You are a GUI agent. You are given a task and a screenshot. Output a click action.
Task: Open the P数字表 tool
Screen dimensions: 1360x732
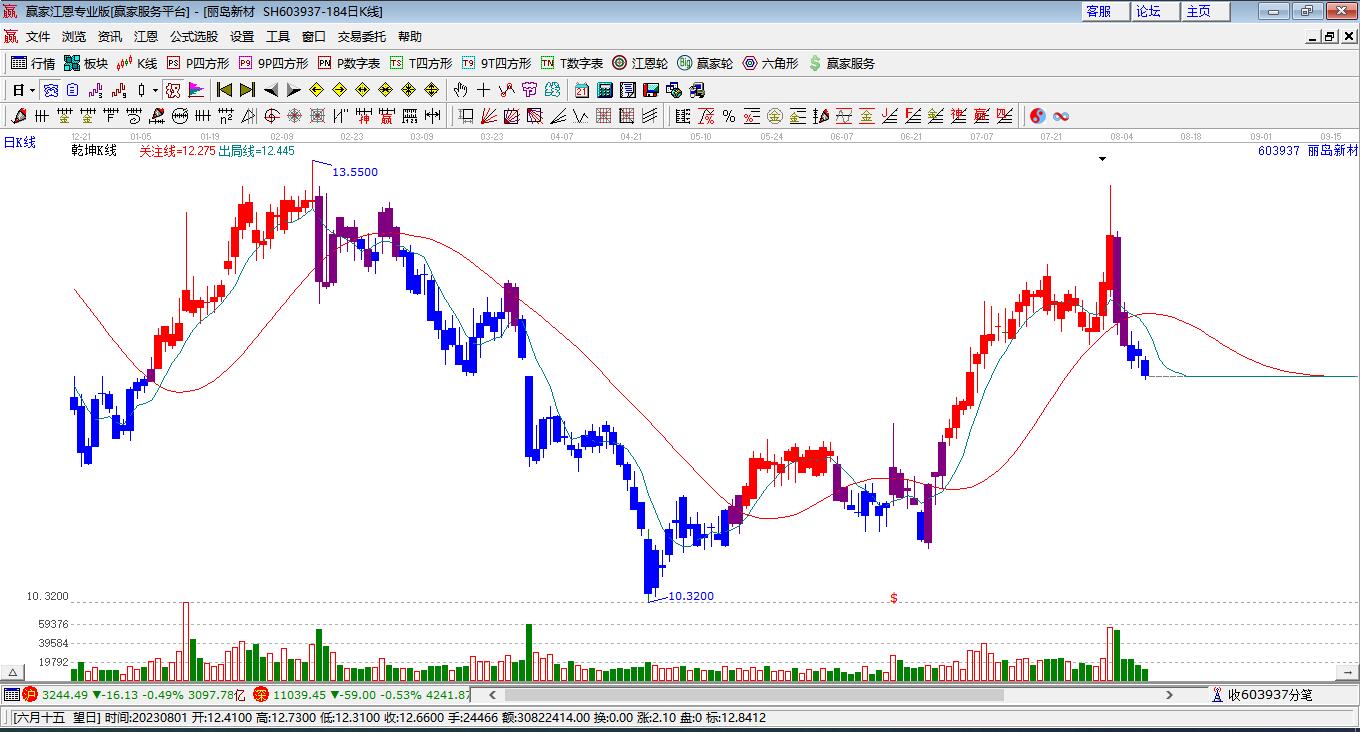[x=349, y=63]
